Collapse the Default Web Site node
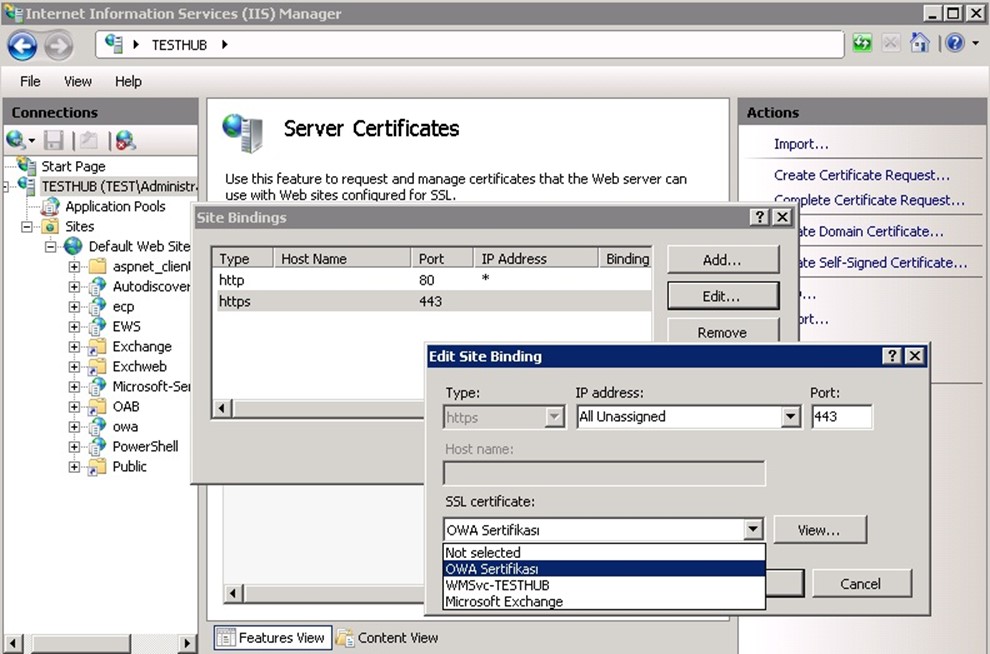 coord(51,247)
